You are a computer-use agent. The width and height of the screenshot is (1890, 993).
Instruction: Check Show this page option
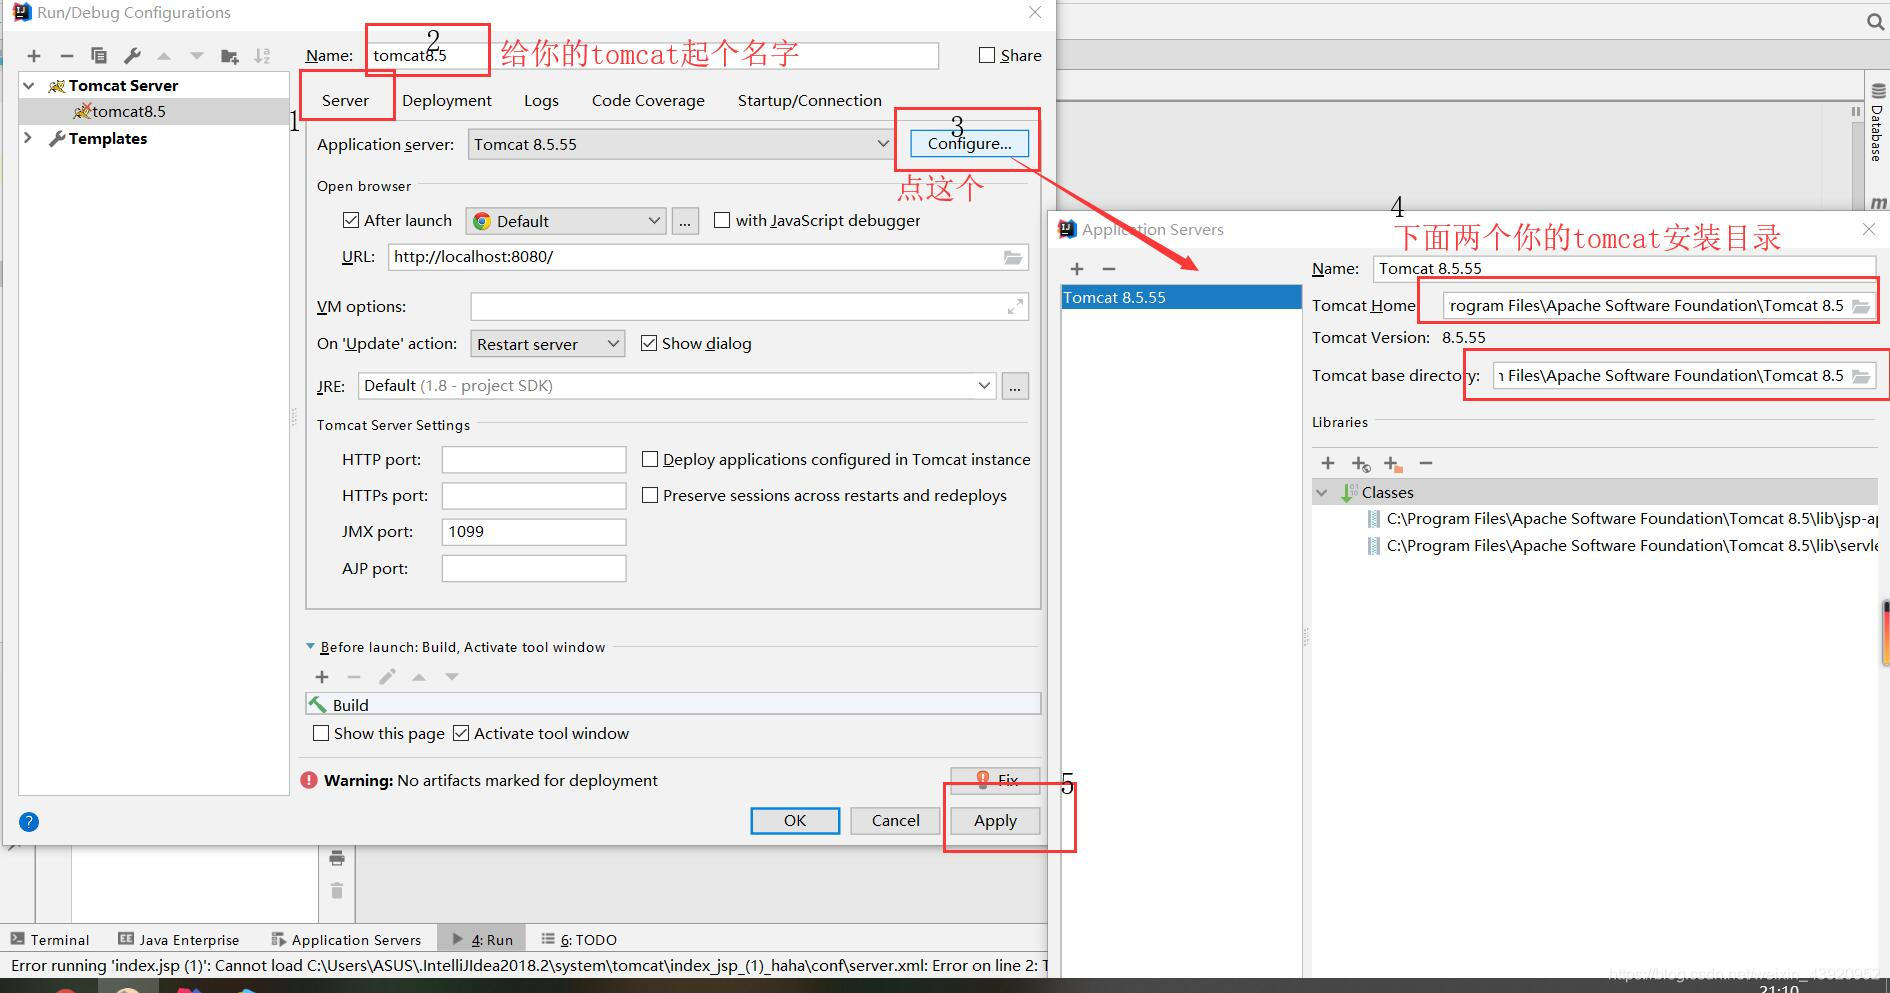pyautogui.click(x=321, y=733)
